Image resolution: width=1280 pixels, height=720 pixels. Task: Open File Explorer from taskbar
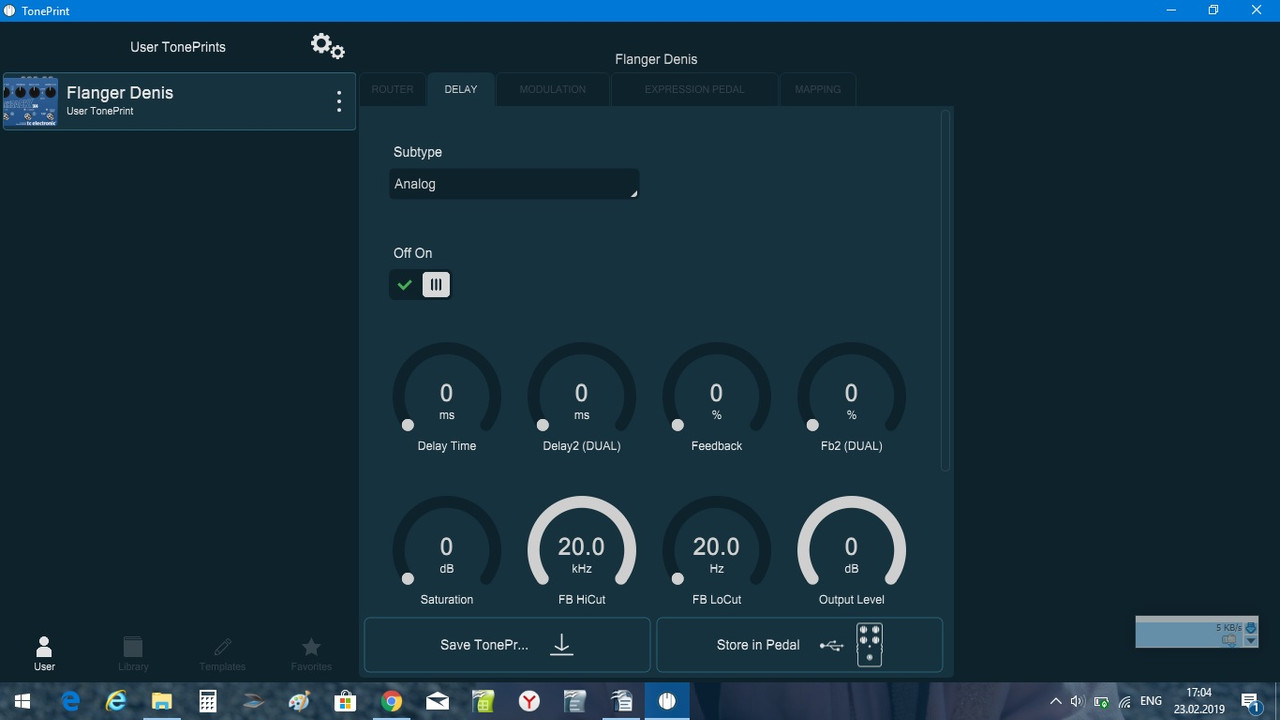coord(162,702)
